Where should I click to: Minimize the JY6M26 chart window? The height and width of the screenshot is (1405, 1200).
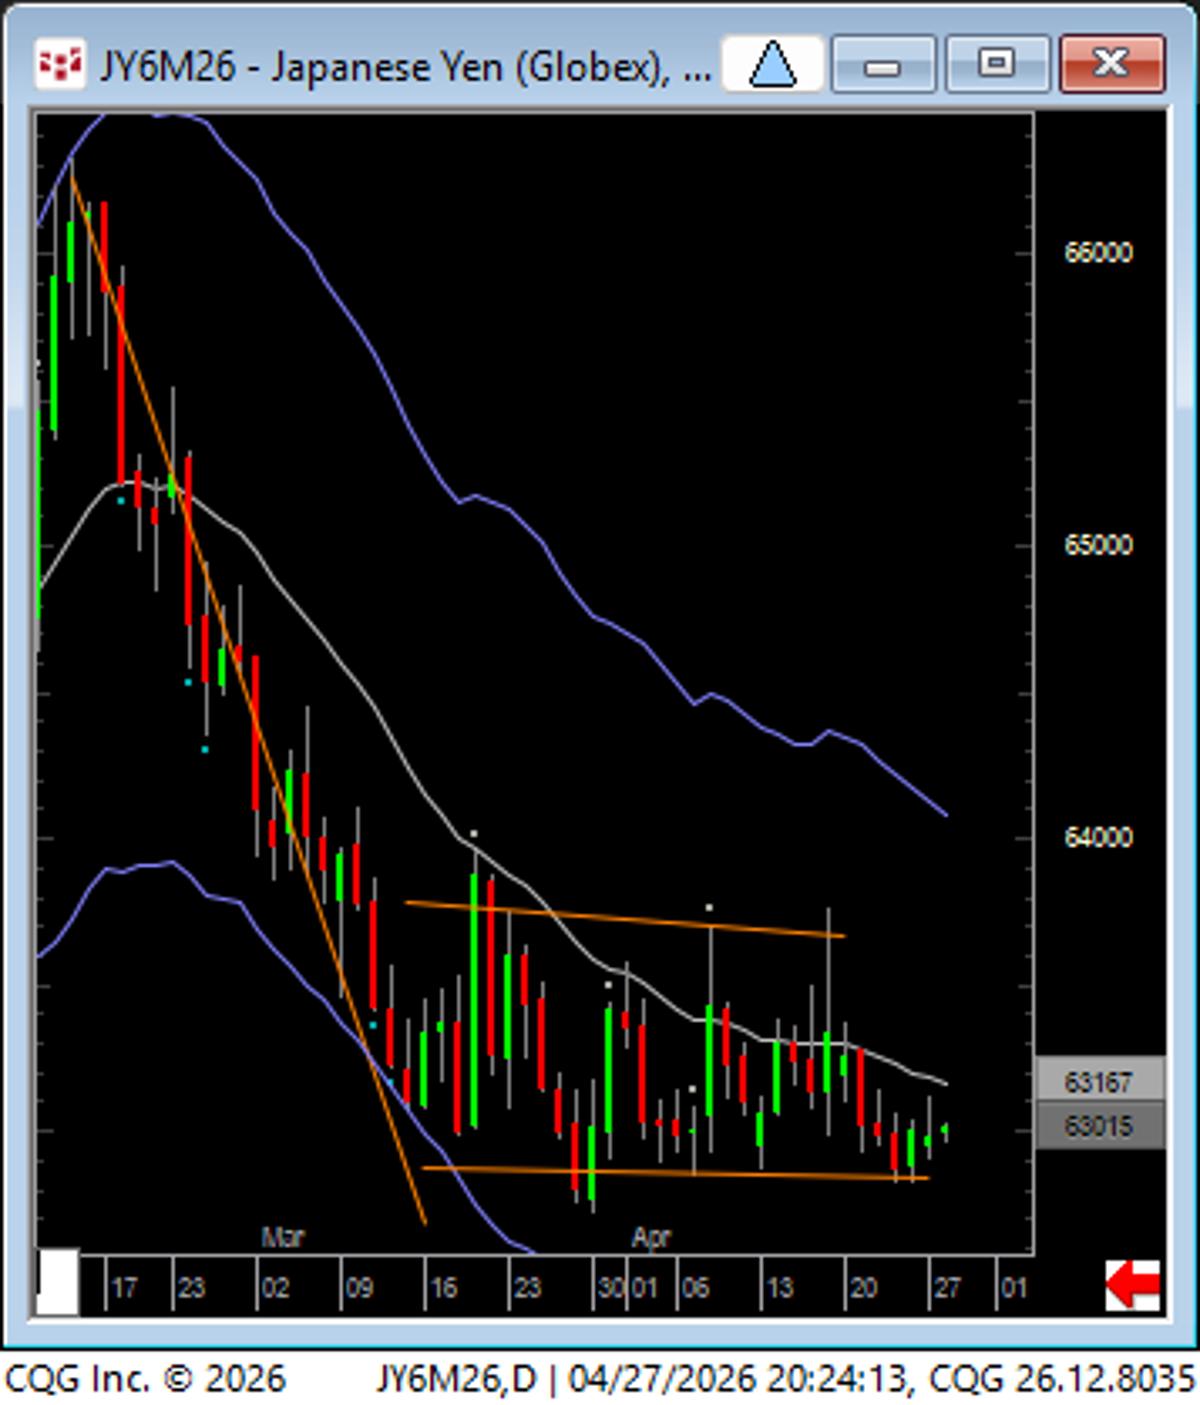pyautogui.click(x=883, y=65)
